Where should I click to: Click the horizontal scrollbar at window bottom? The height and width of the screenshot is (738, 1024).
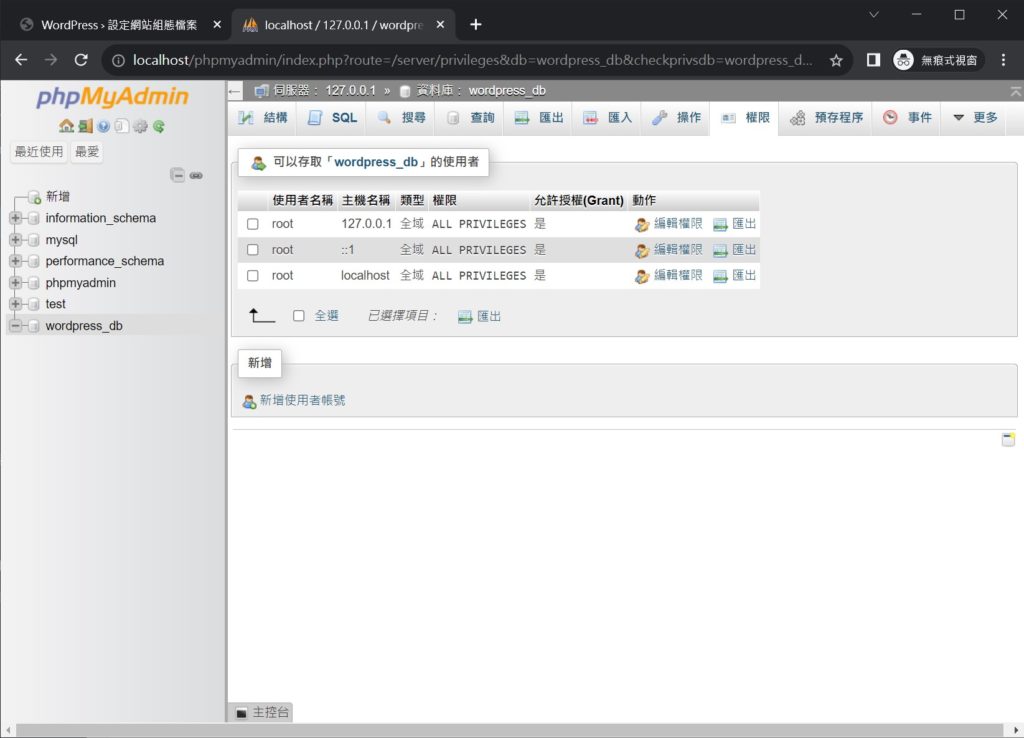tap(509, 730)
